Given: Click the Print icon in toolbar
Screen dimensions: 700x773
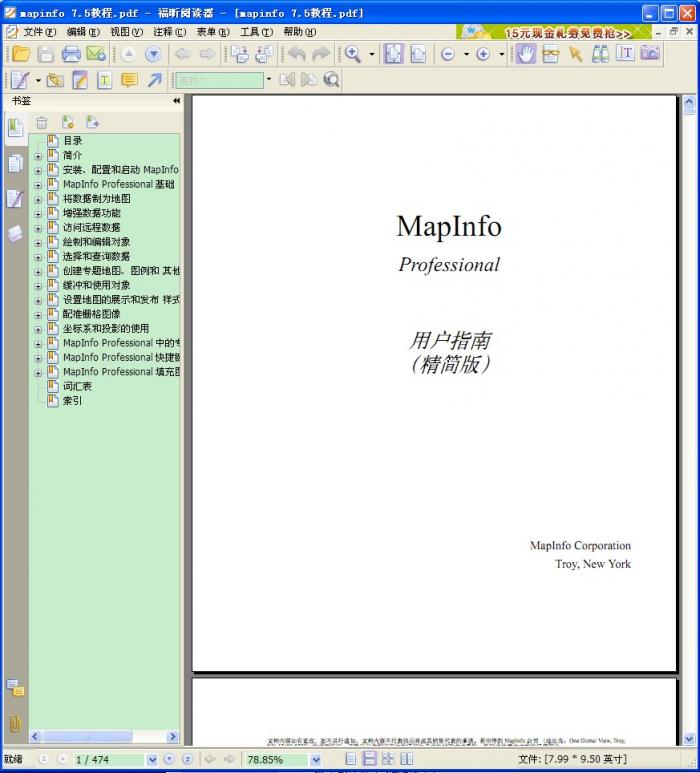Looking at the screenshot, I should point(71,54).
